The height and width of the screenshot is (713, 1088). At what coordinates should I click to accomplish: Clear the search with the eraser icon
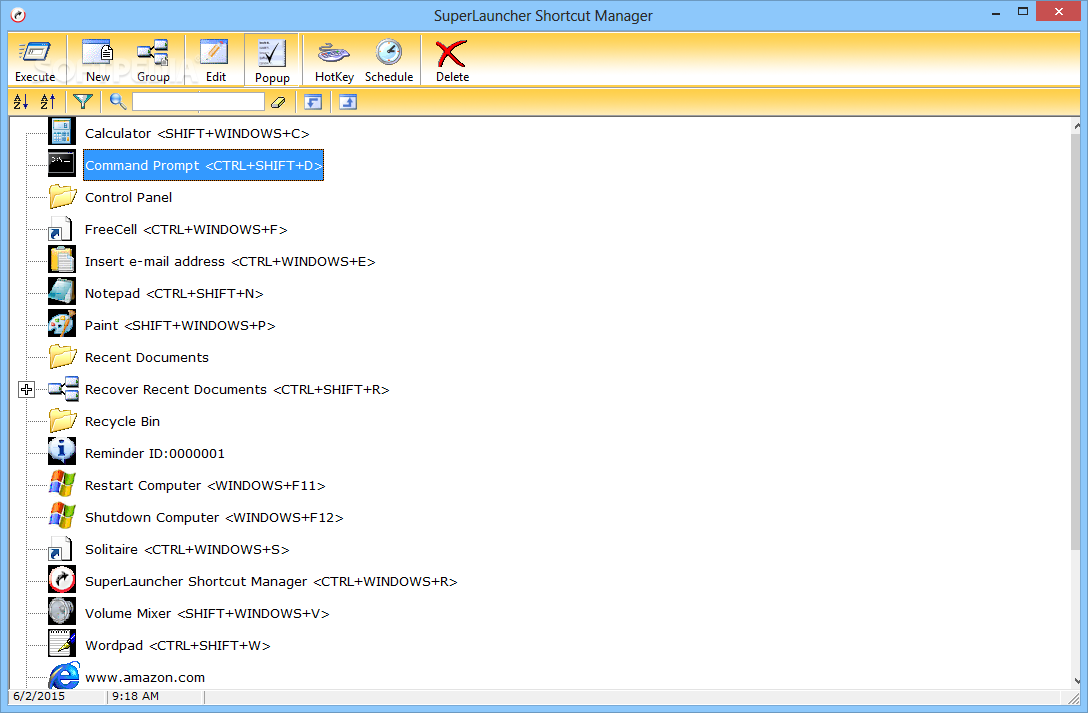click(x=278, y=102)
